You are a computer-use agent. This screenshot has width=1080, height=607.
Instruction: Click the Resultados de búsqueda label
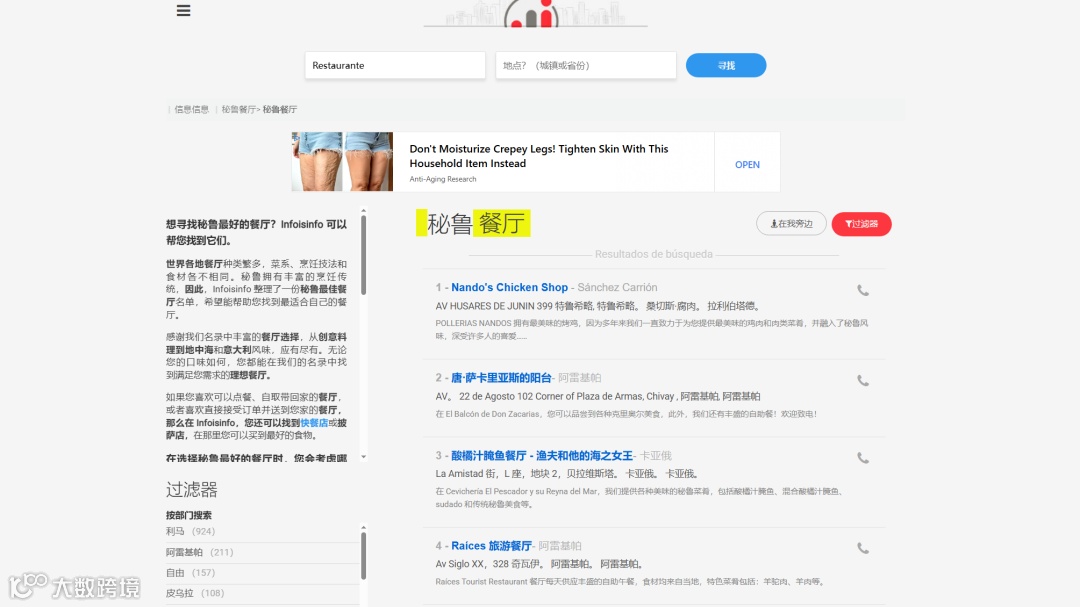(x=654, y=254)
